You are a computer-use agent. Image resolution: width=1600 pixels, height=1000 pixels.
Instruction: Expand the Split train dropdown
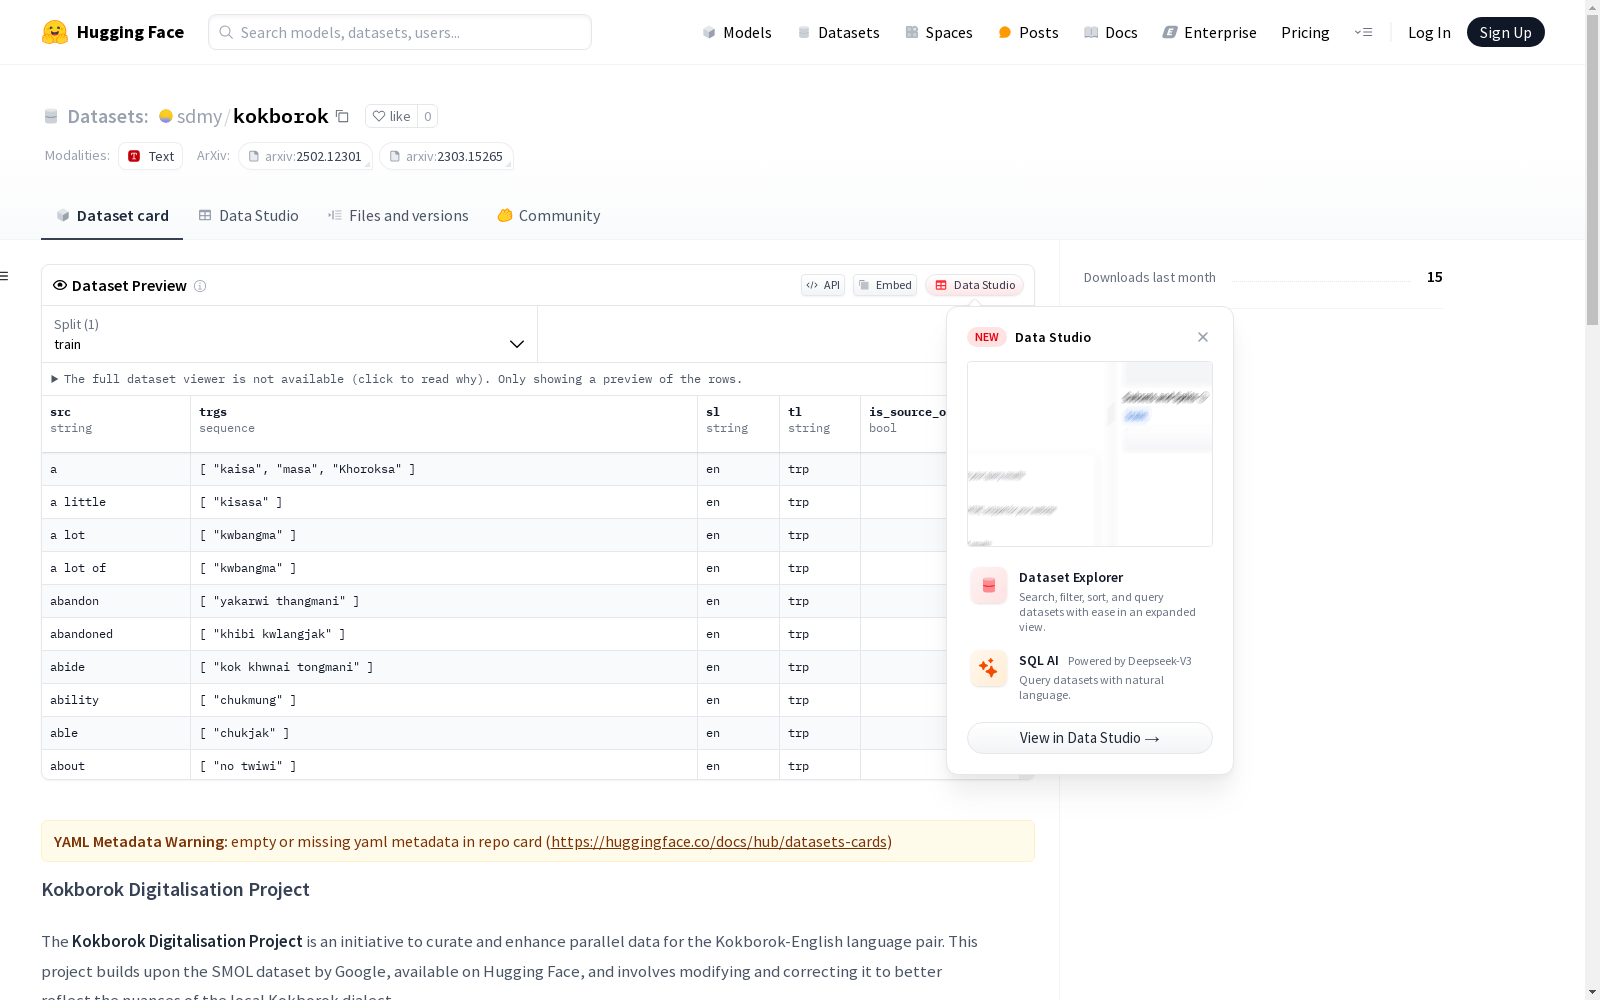click(289, 334)
